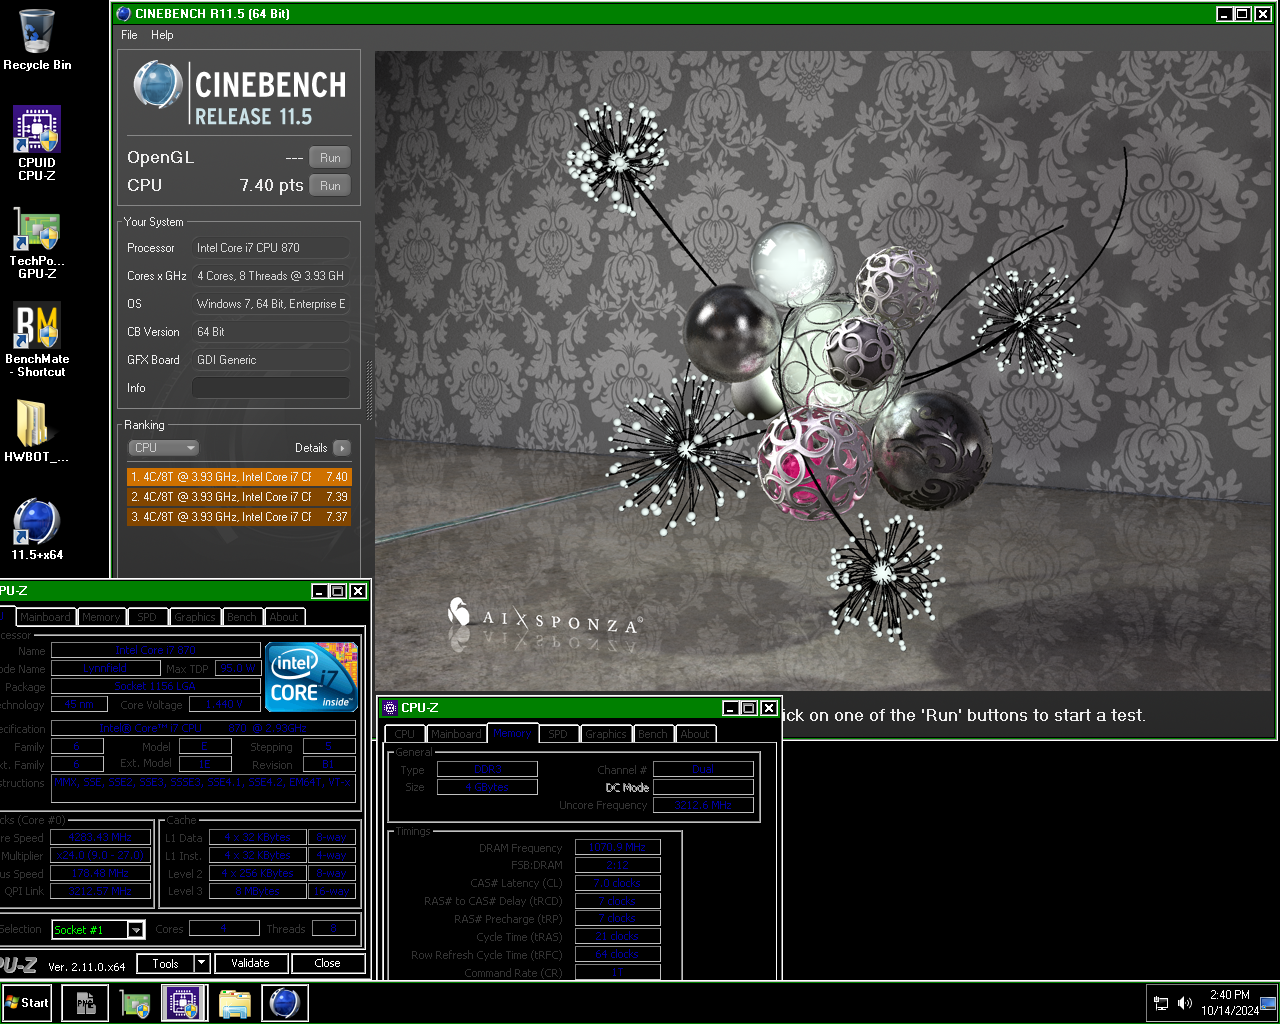Click the File Explorer folder icon in taskbar

click(234, 1003)
